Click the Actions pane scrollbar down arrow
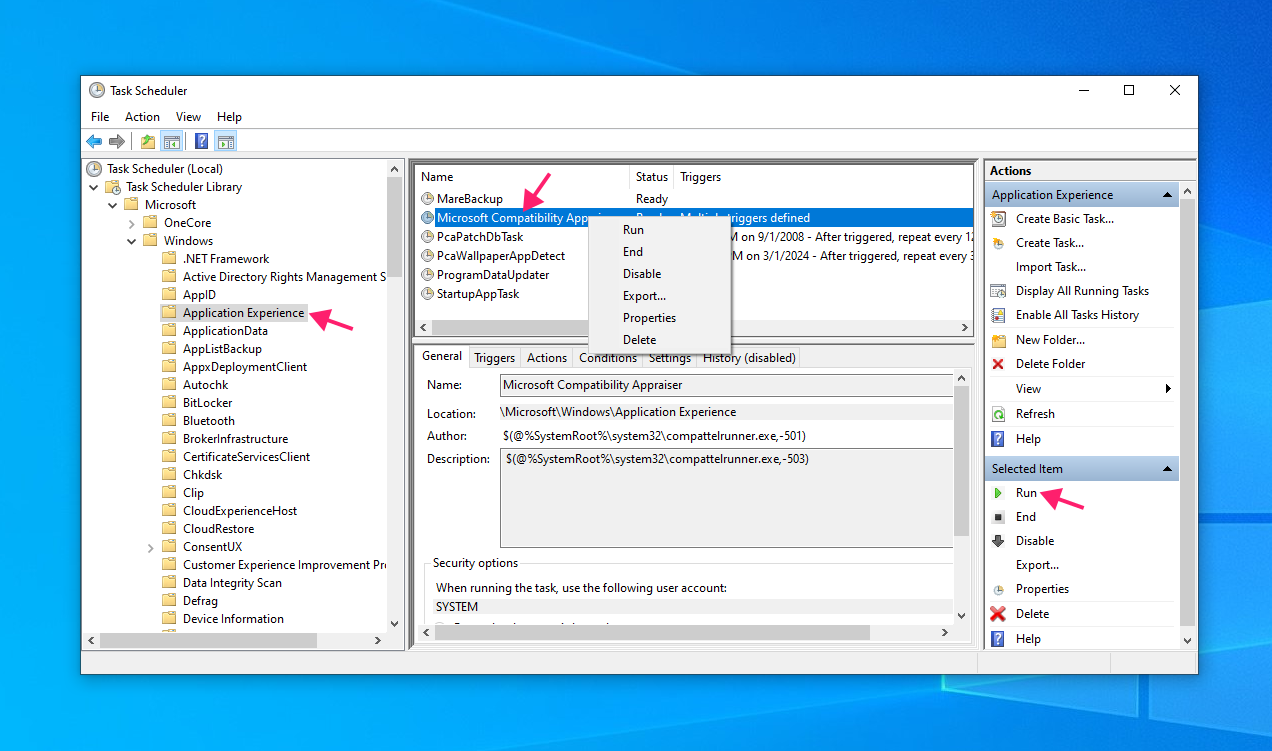Image resolution: width=1272 pixels, height=751 pixels. click(x=1188, y=641)
